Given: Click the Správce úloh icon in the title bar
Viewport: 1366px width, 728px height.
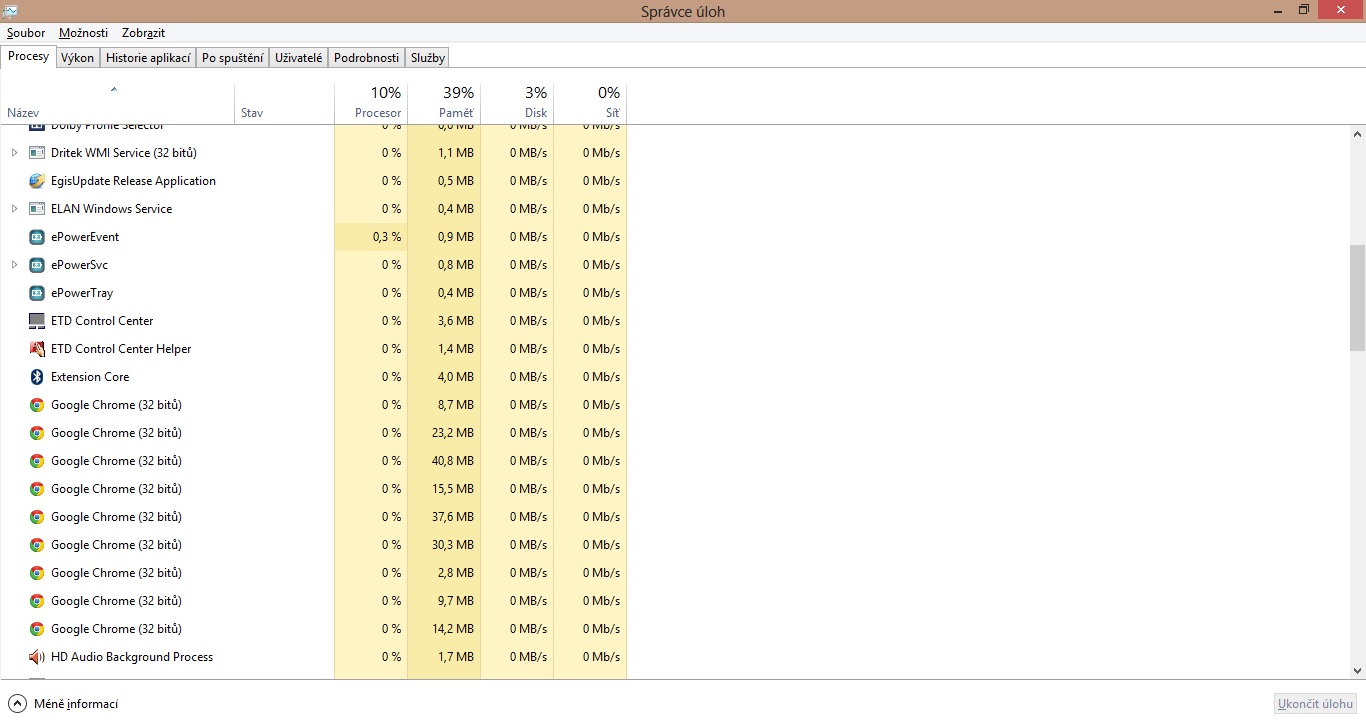Looking at the screenshot, I should coord(10,11).
